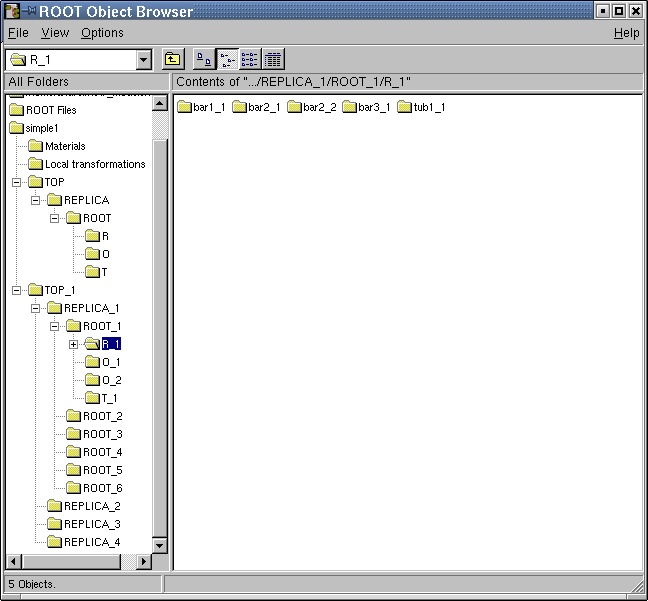Collapse the TOP_1 tree node

pyautogui.click(x=16, y=290)
